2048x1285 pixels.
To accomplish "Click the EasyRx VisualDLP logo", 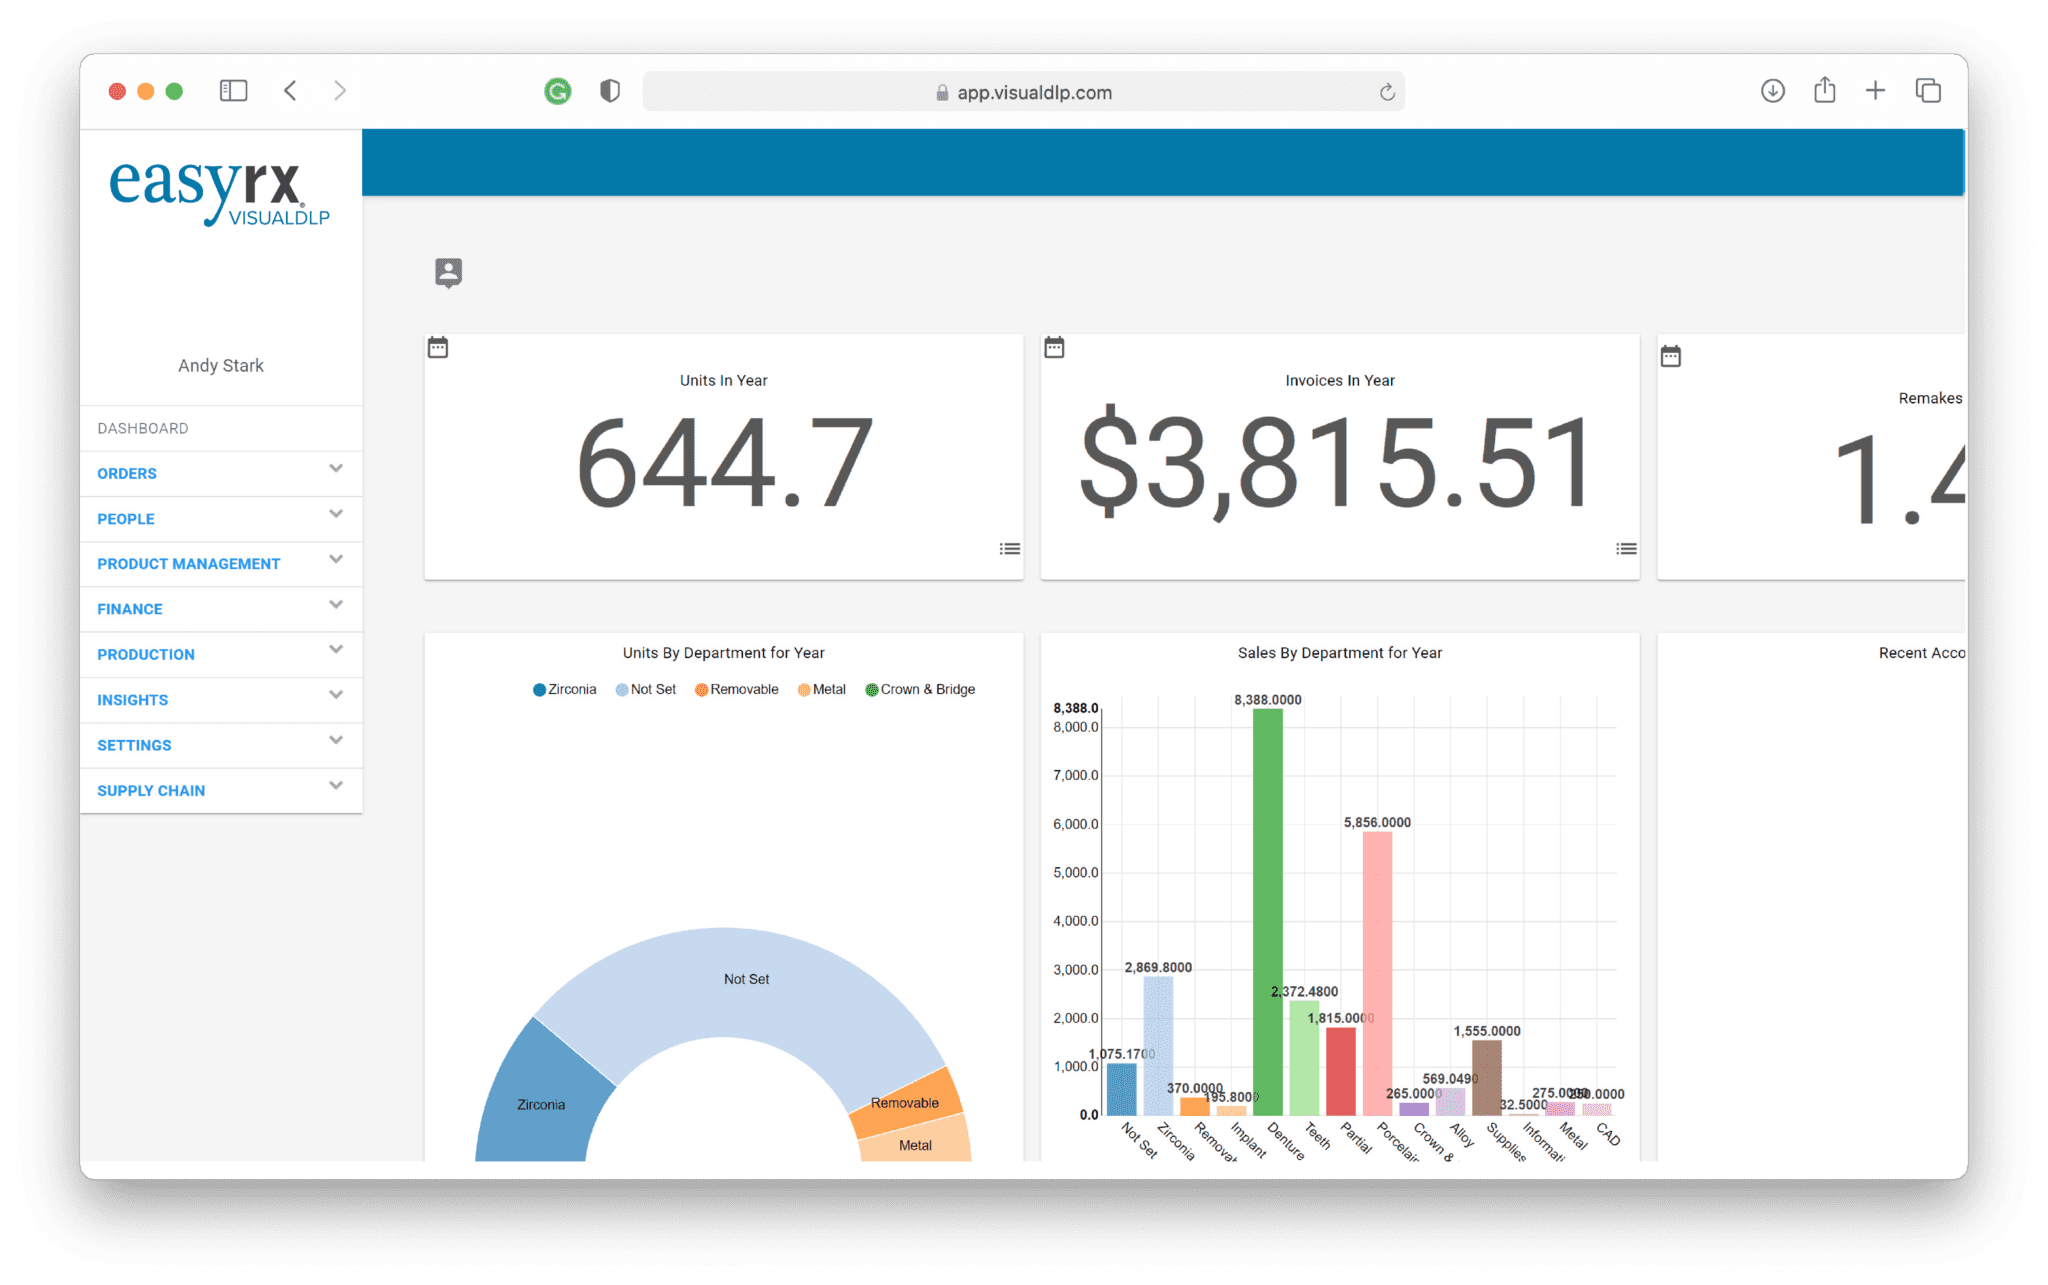I will coord(220,192).
